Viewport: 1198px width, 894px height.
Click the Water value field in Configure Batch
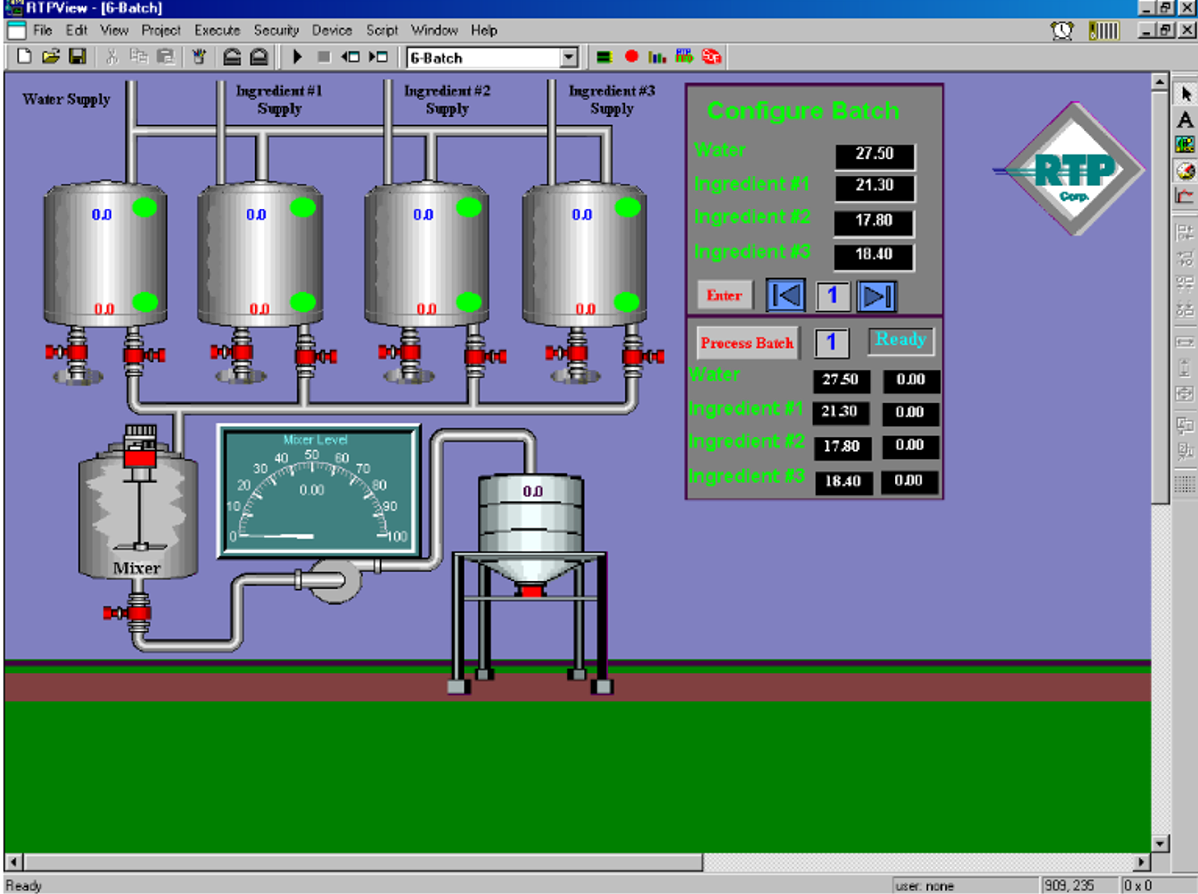pos(874,157)
